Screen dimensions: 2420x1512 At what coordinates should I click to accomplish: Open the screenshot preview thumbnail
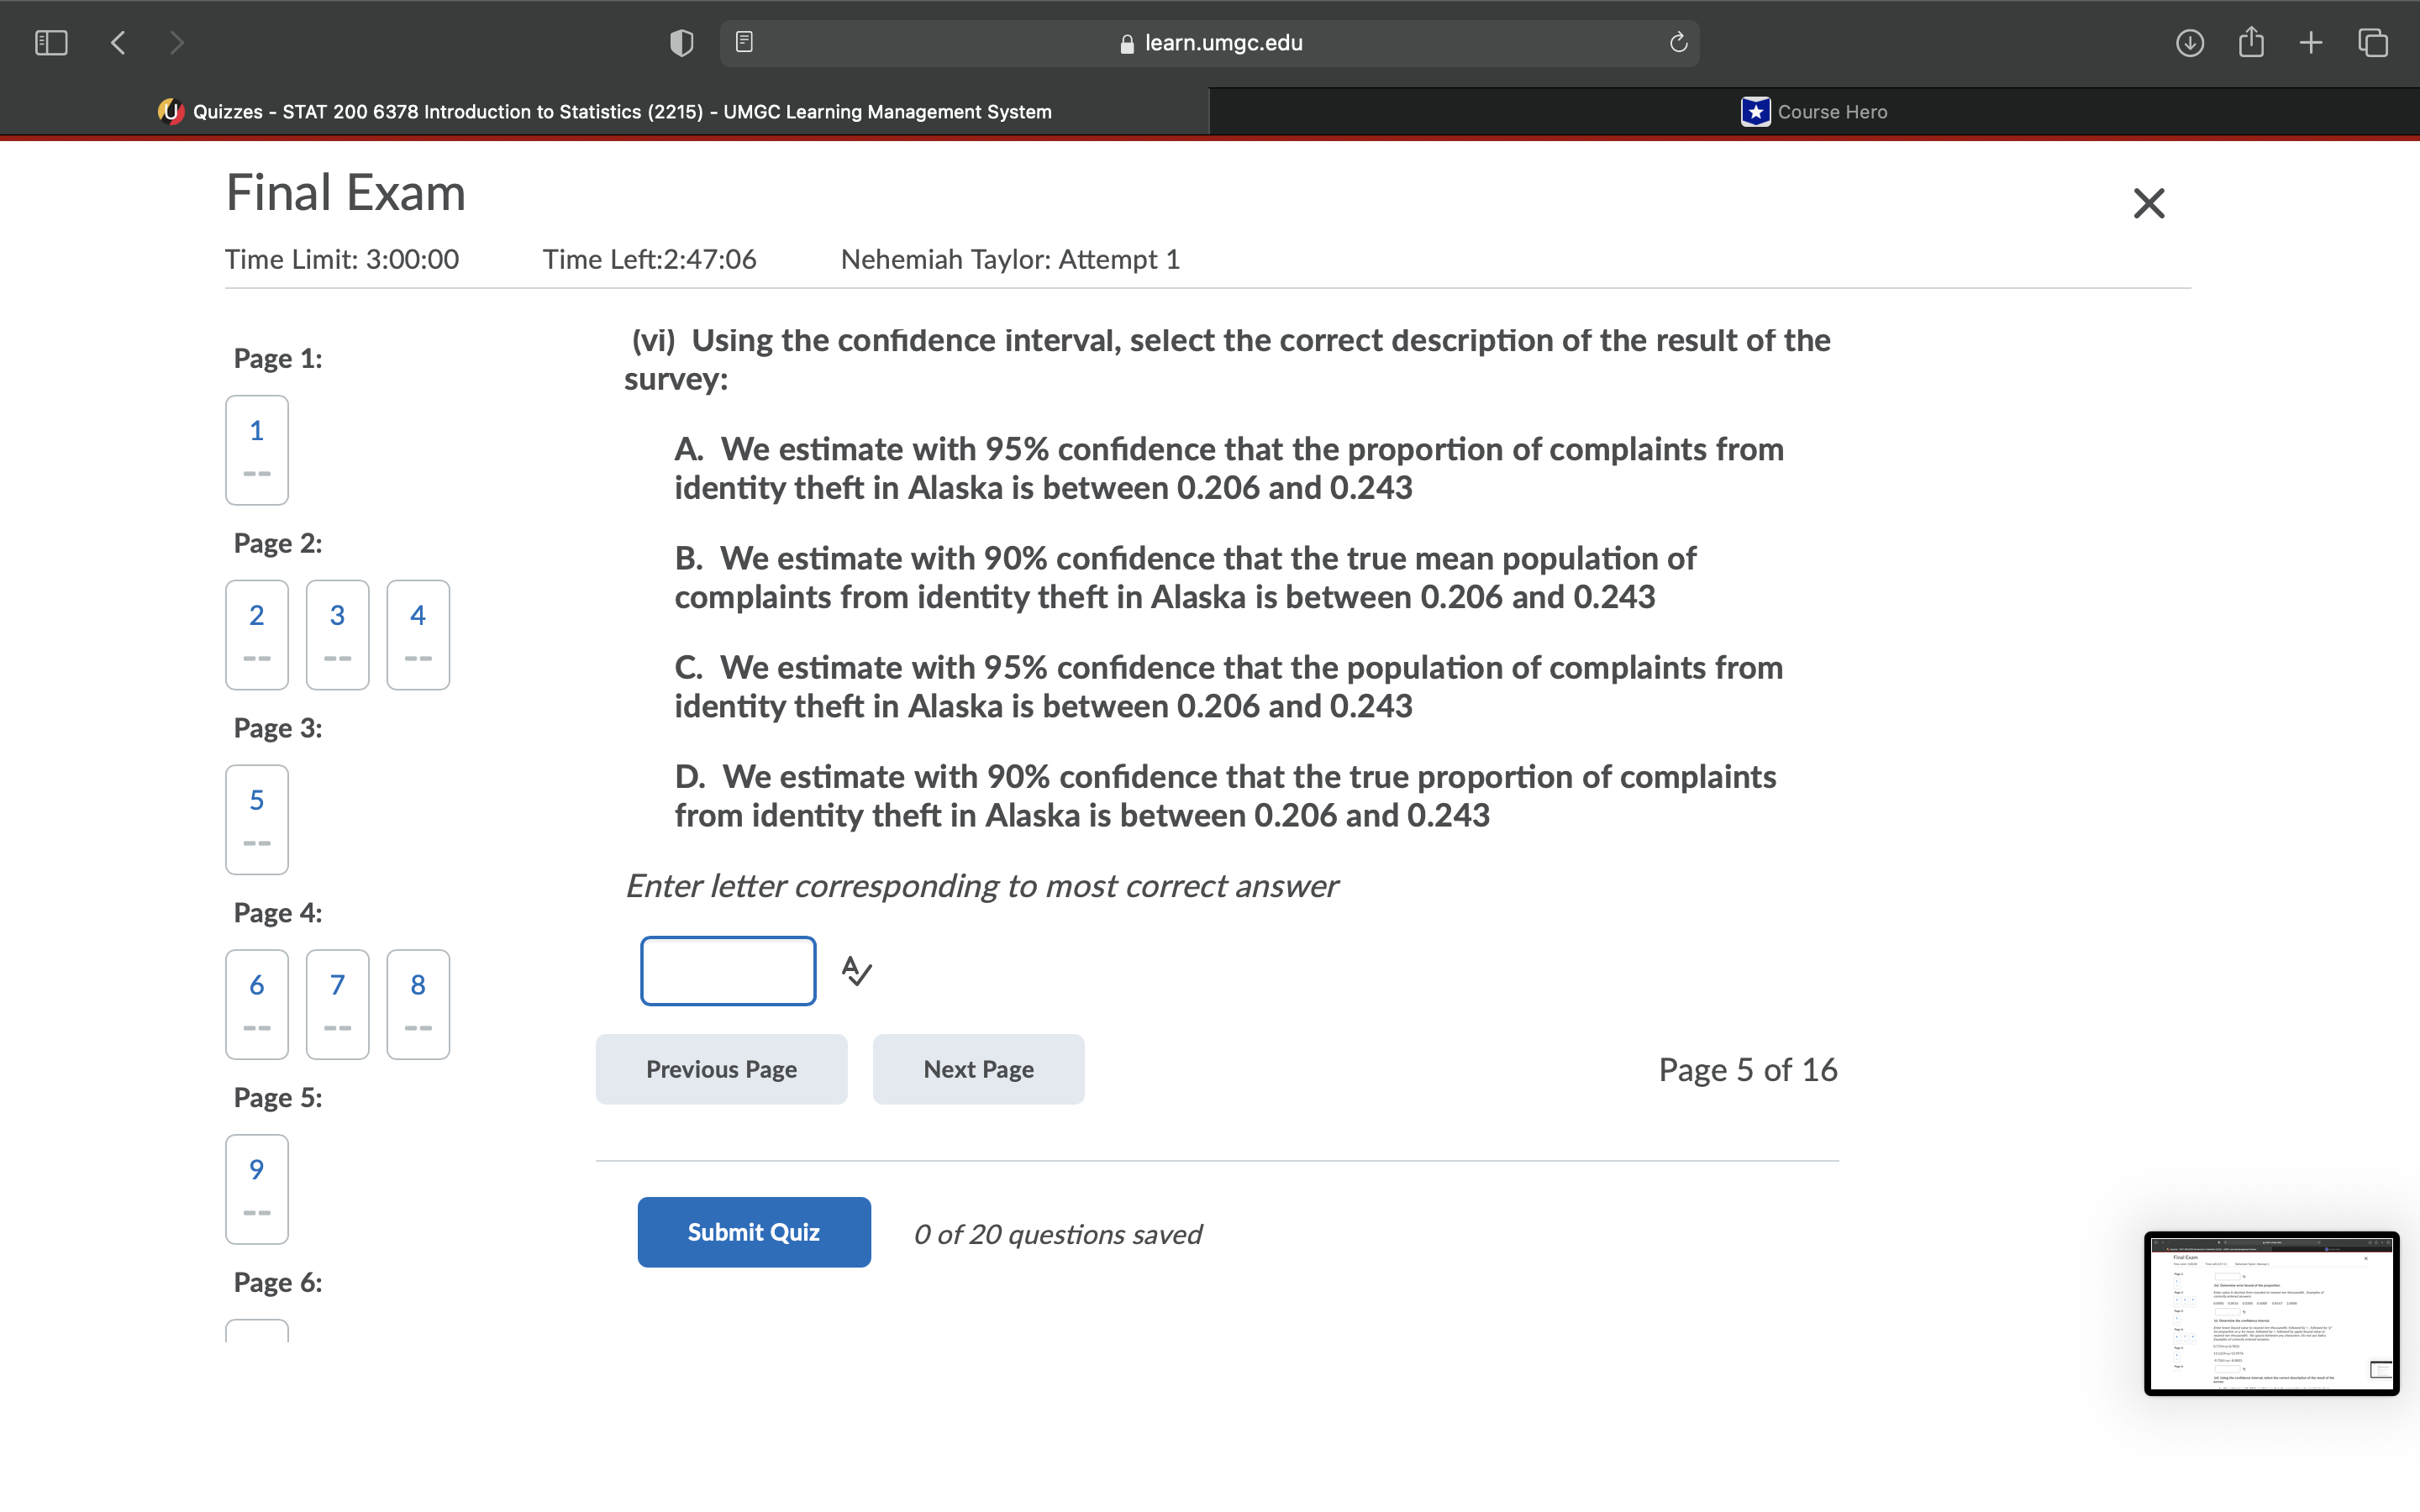point(2270,1313)
